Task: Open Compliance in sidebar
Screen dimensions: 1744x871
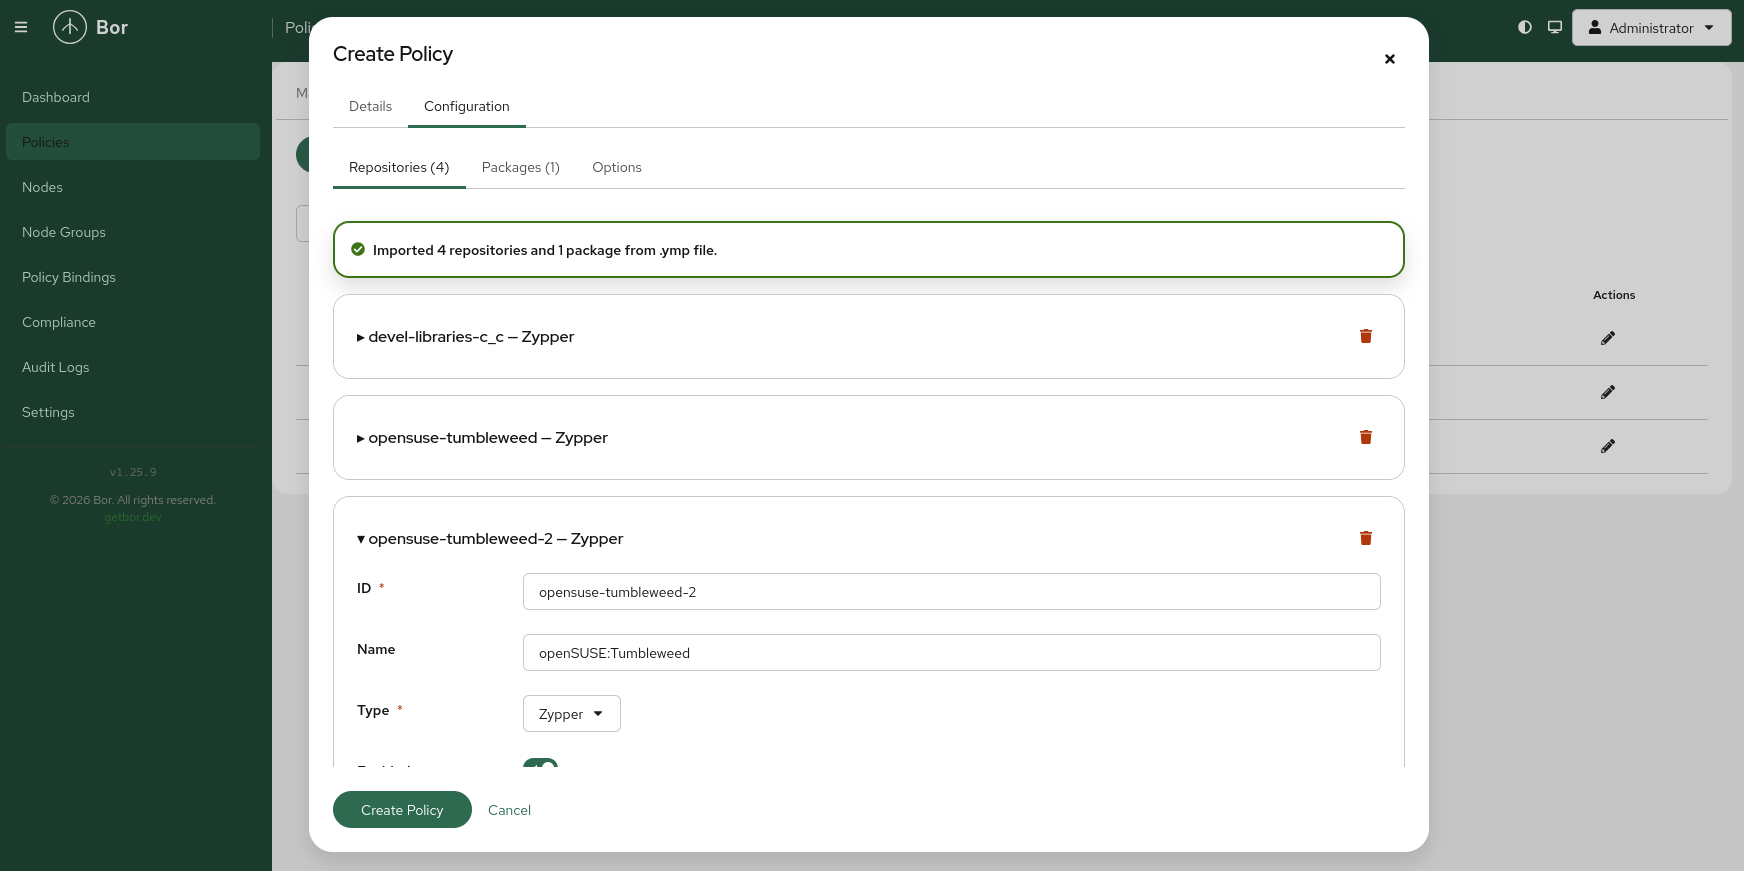Action: pyautogui.click(x=133, y=322)
